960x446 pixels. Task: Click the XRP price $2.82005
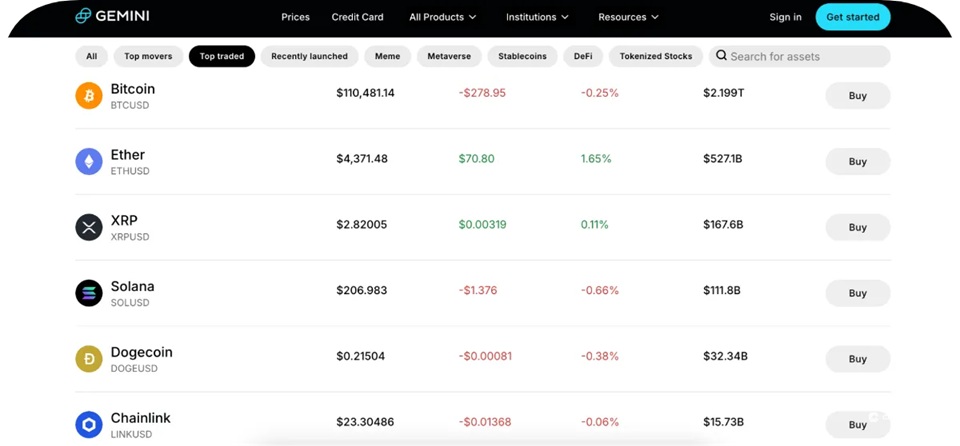pos(361,225)
